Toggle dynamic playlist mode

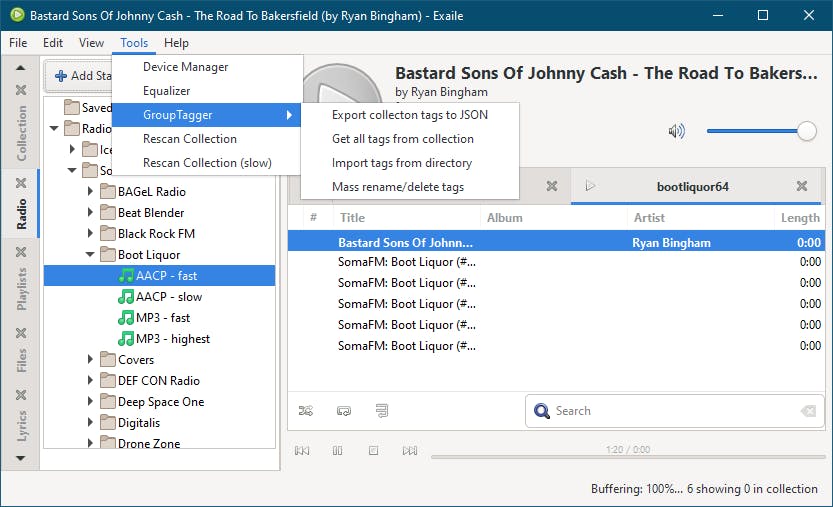[381, 410]
